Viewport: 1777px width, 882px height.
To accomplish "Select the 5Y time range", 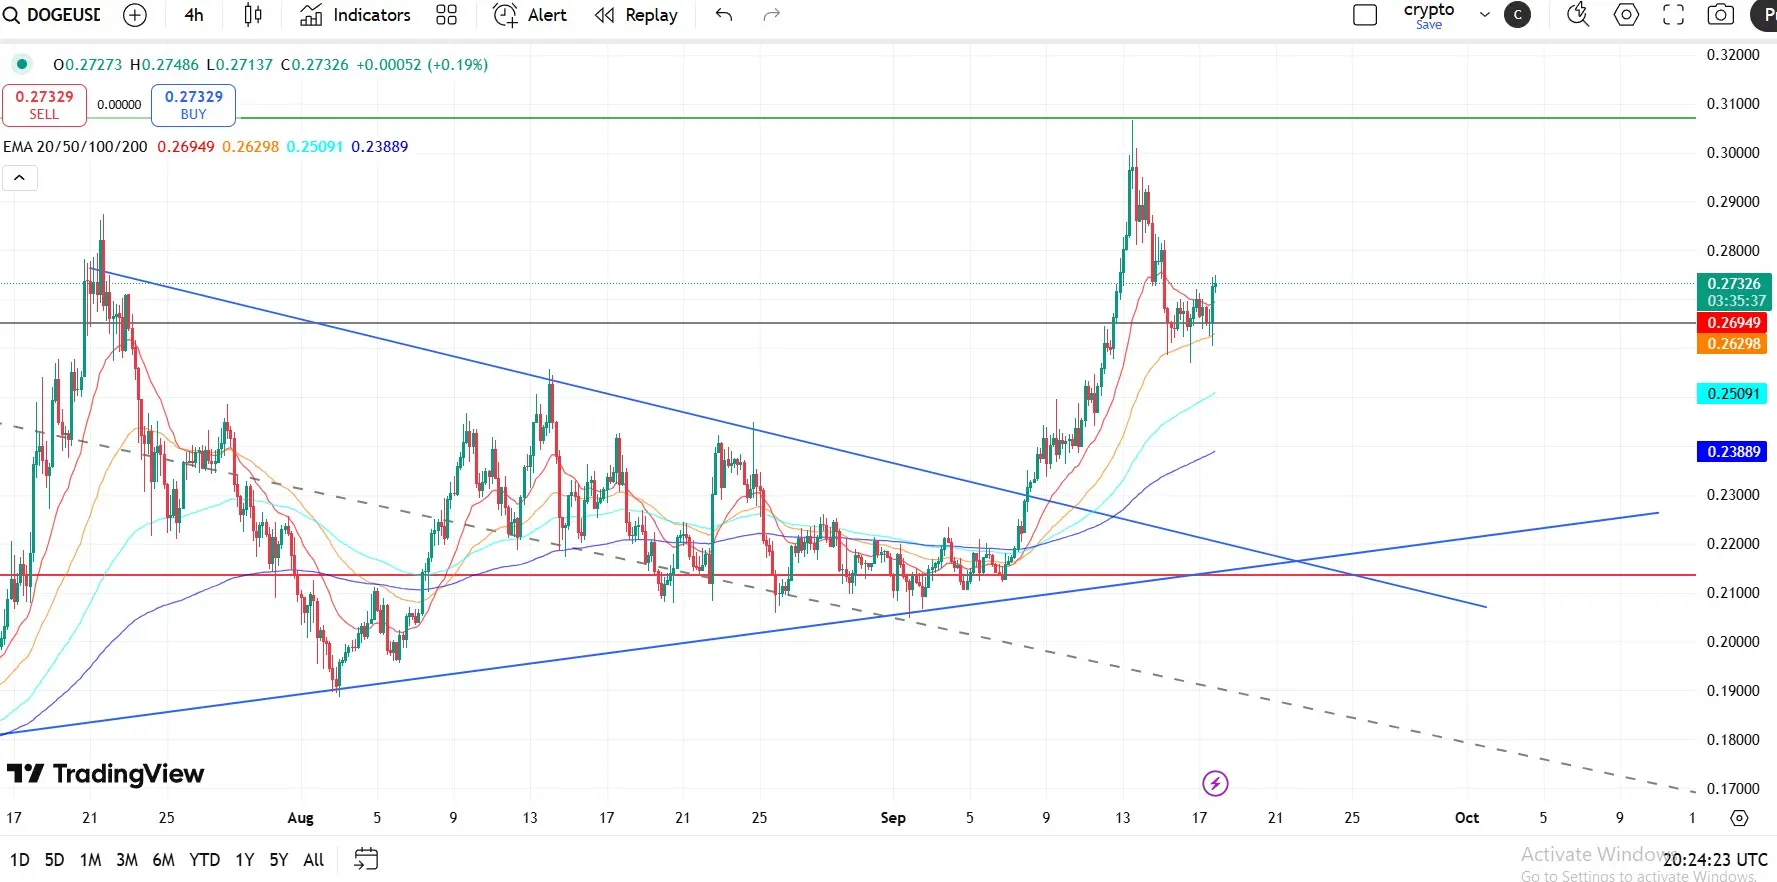I will point(278,860).
